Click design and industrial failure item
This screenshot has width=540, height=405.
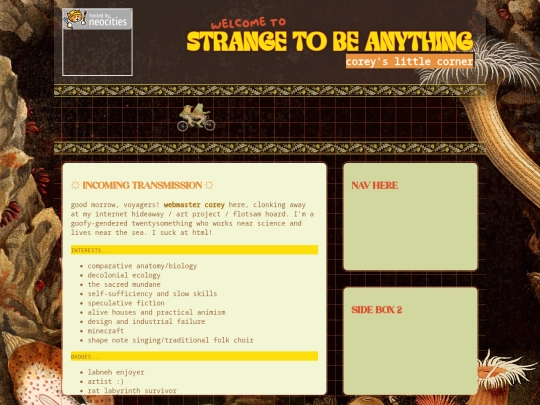click(x=146, y=322)
